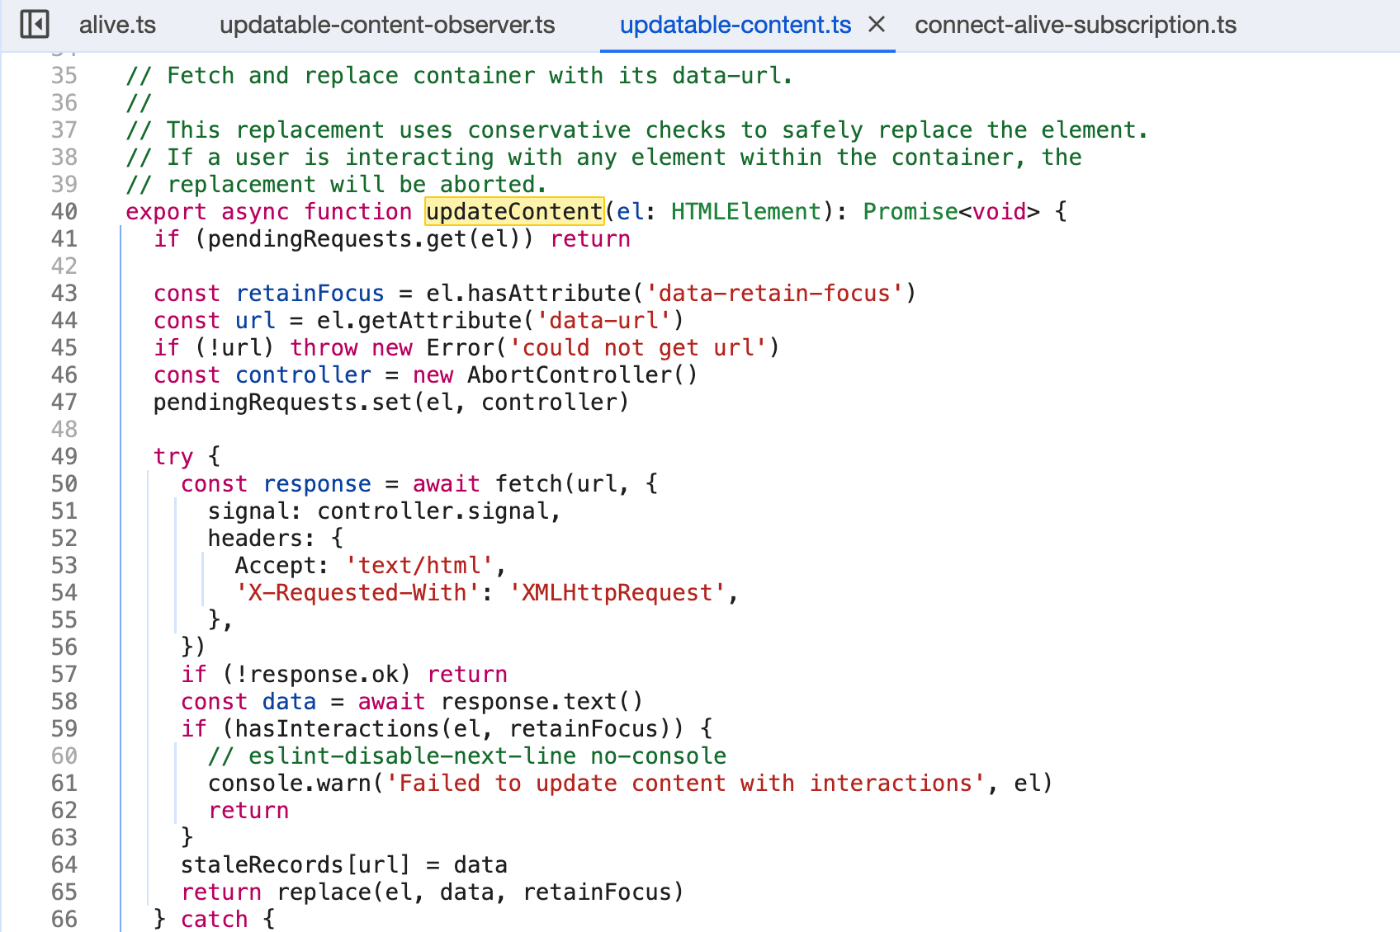Click the retainFocus variable declaration
1400x932 pixels.
pyautogui.click(x=310, y=293)
